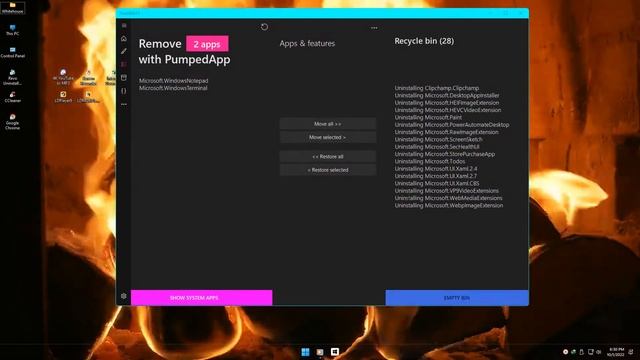The image size is (640, 360).
Task: Click the refresh circular arrow icon
Action: 264,27
